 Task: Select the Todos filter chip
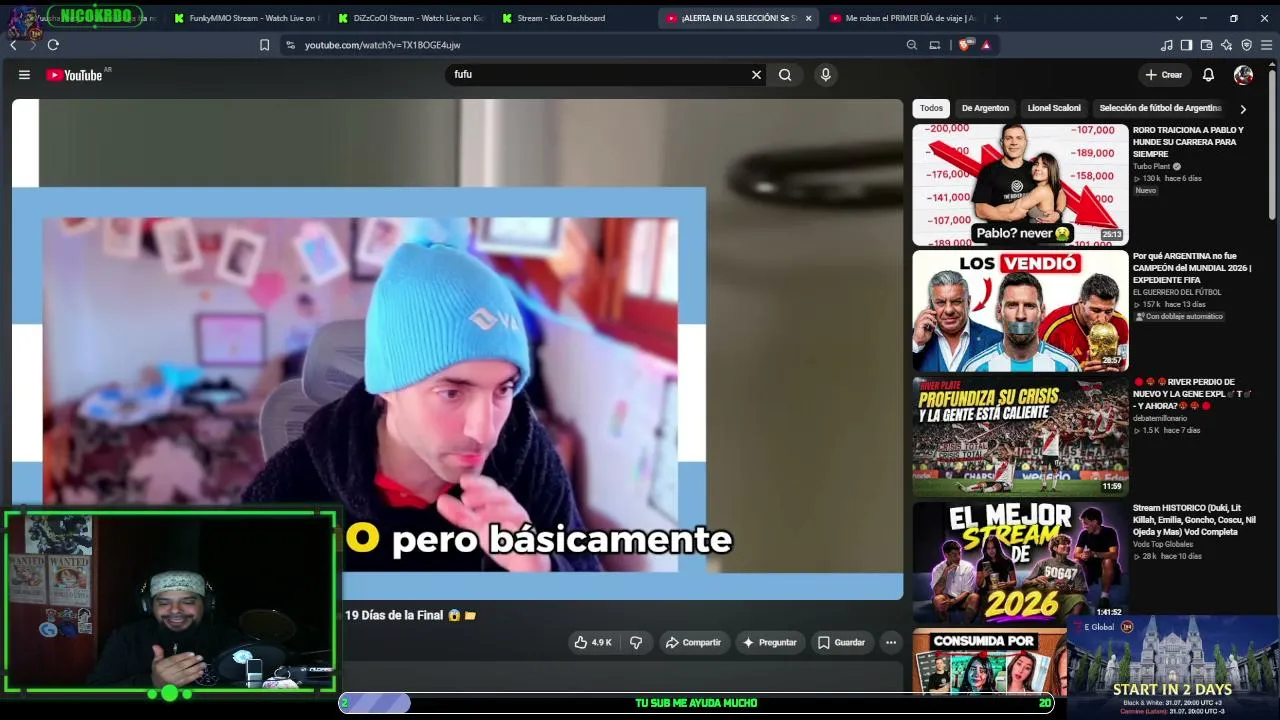pos(931,108)
